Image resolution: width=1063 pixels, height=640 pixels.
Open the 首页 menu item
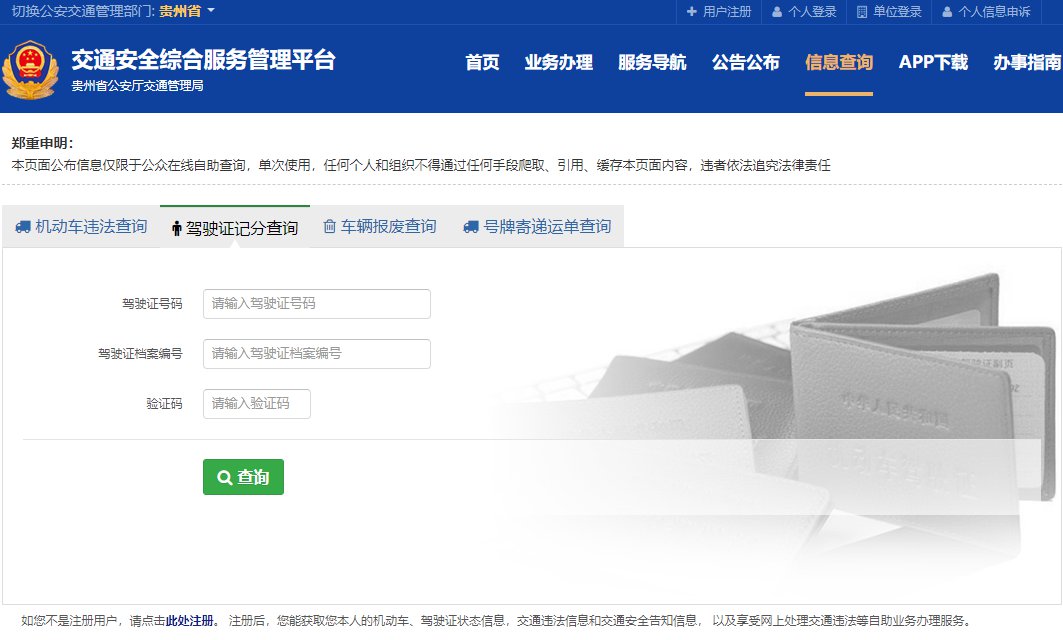pos(482,62)
